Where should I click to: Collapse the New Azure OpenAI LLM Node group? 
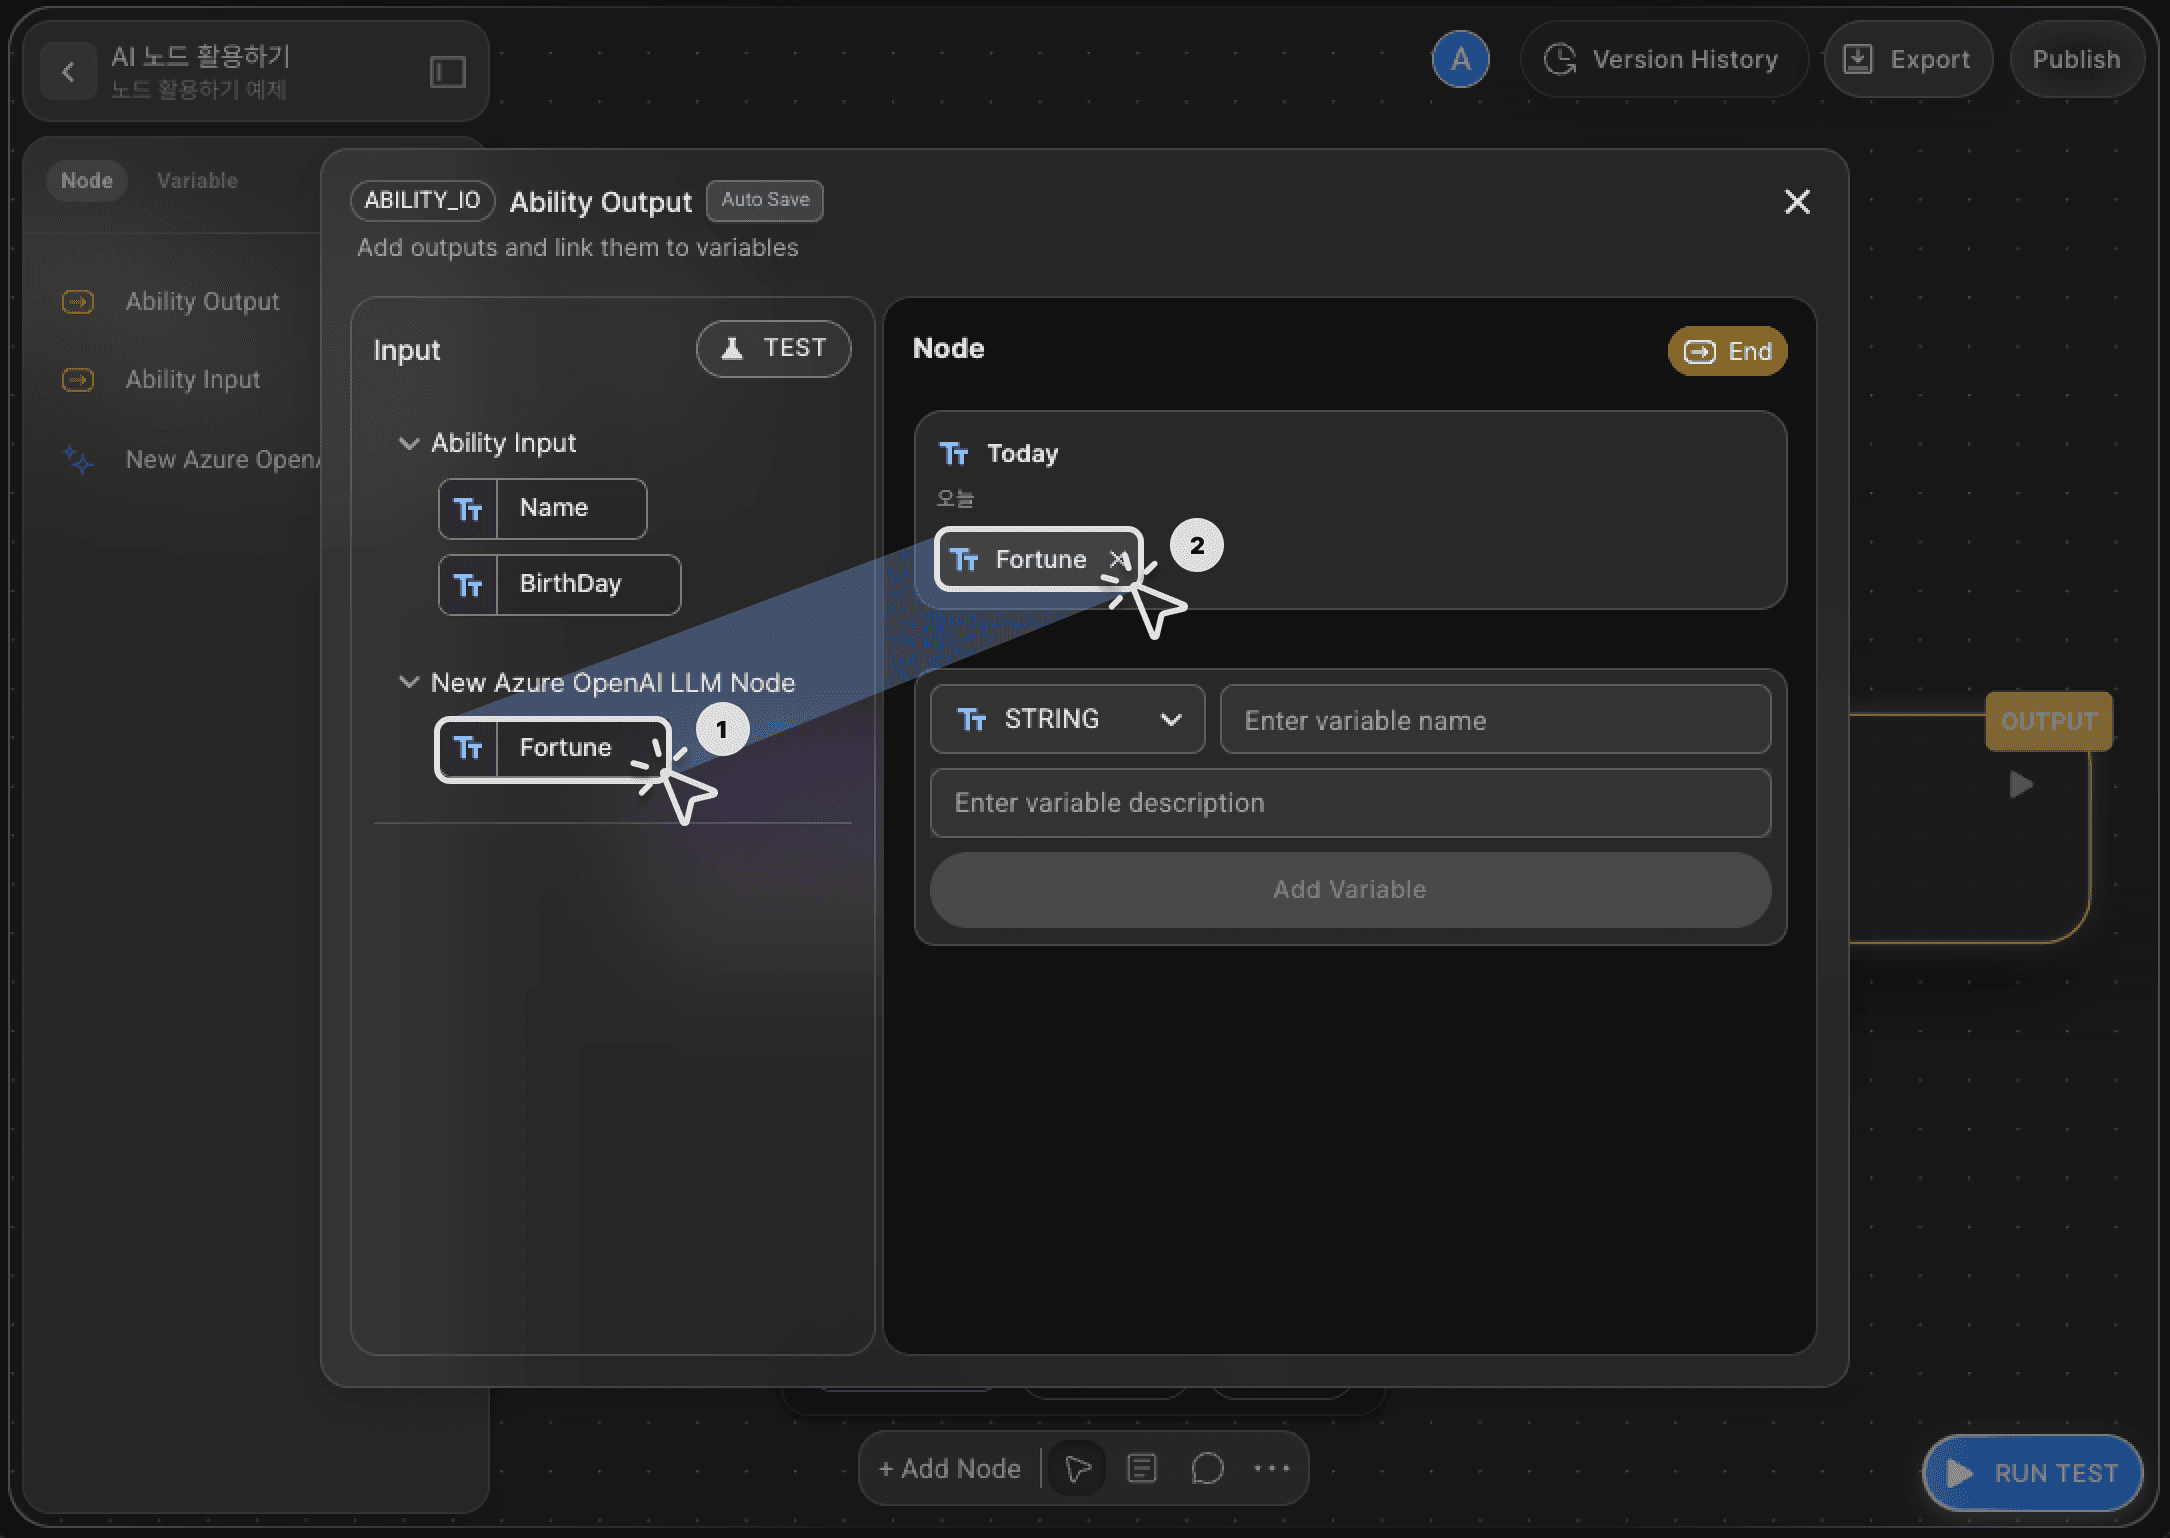408,683
